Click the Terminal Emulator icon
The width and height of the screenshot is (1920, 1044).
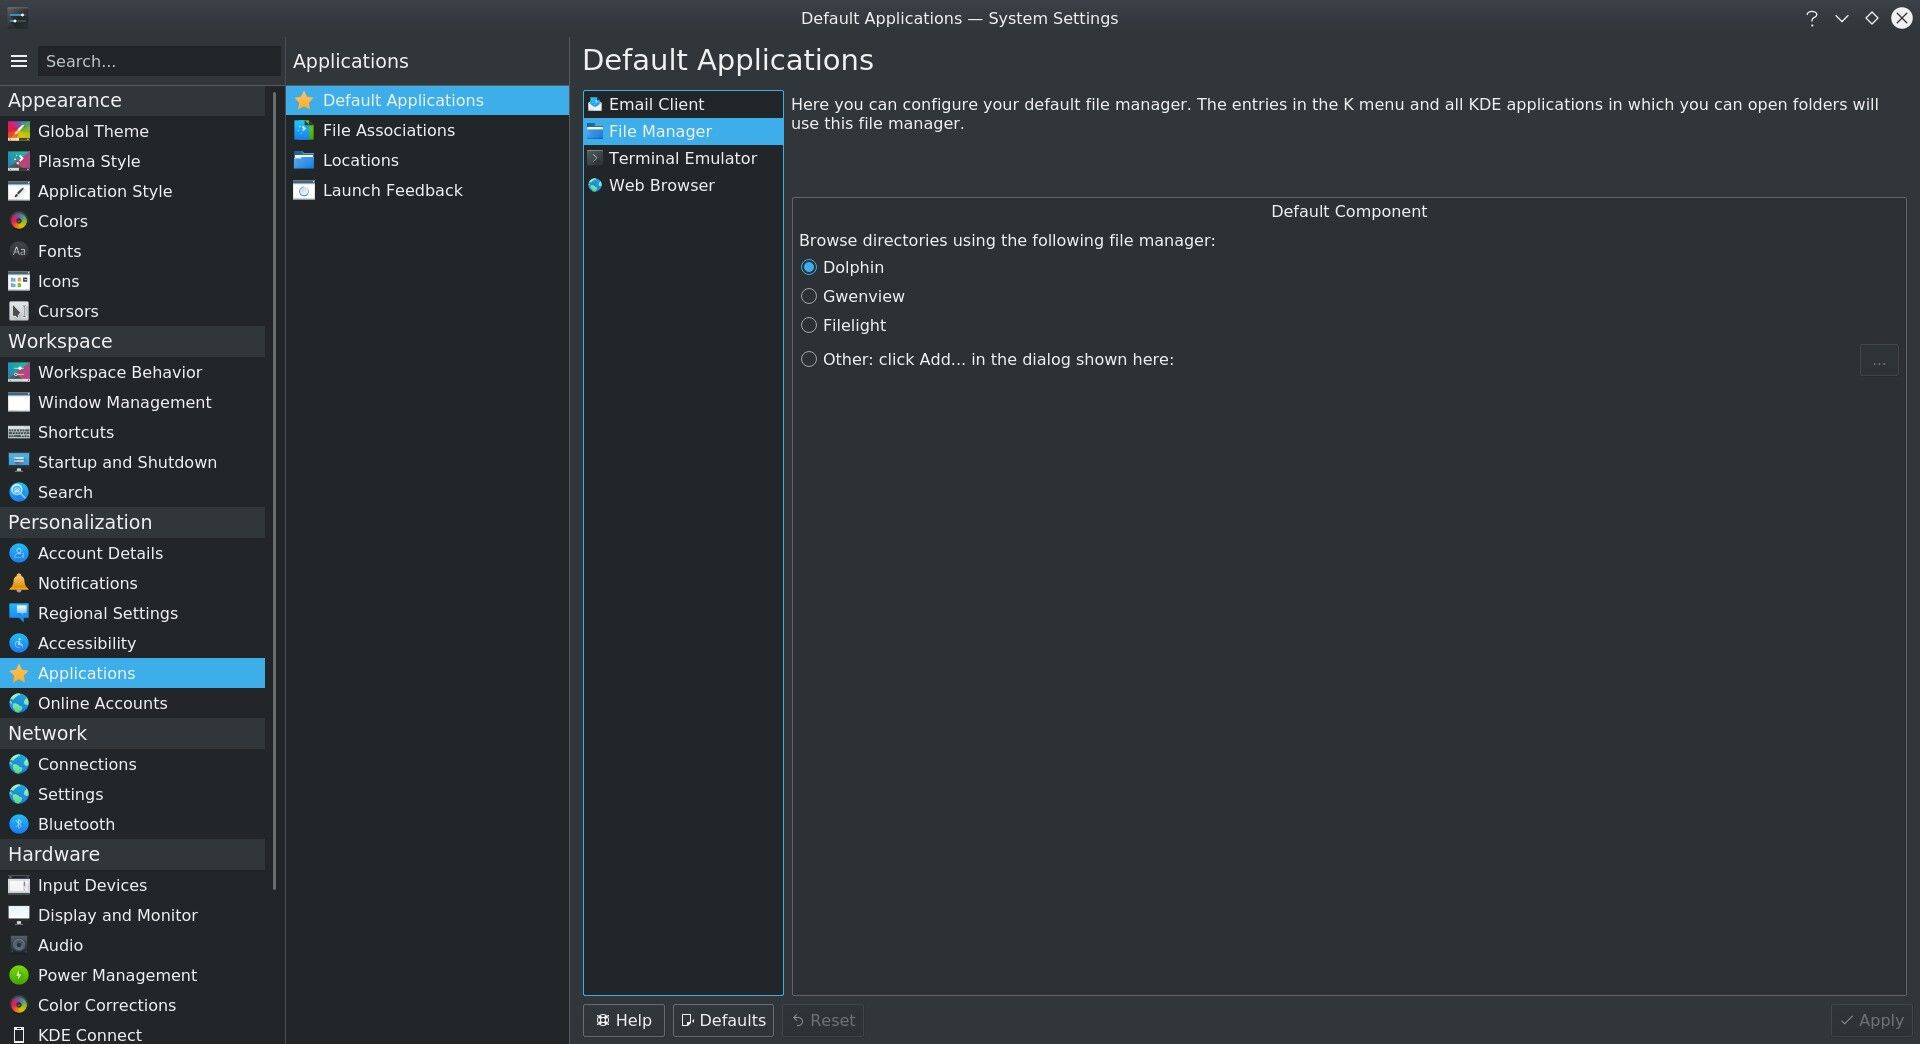point(595,158)
